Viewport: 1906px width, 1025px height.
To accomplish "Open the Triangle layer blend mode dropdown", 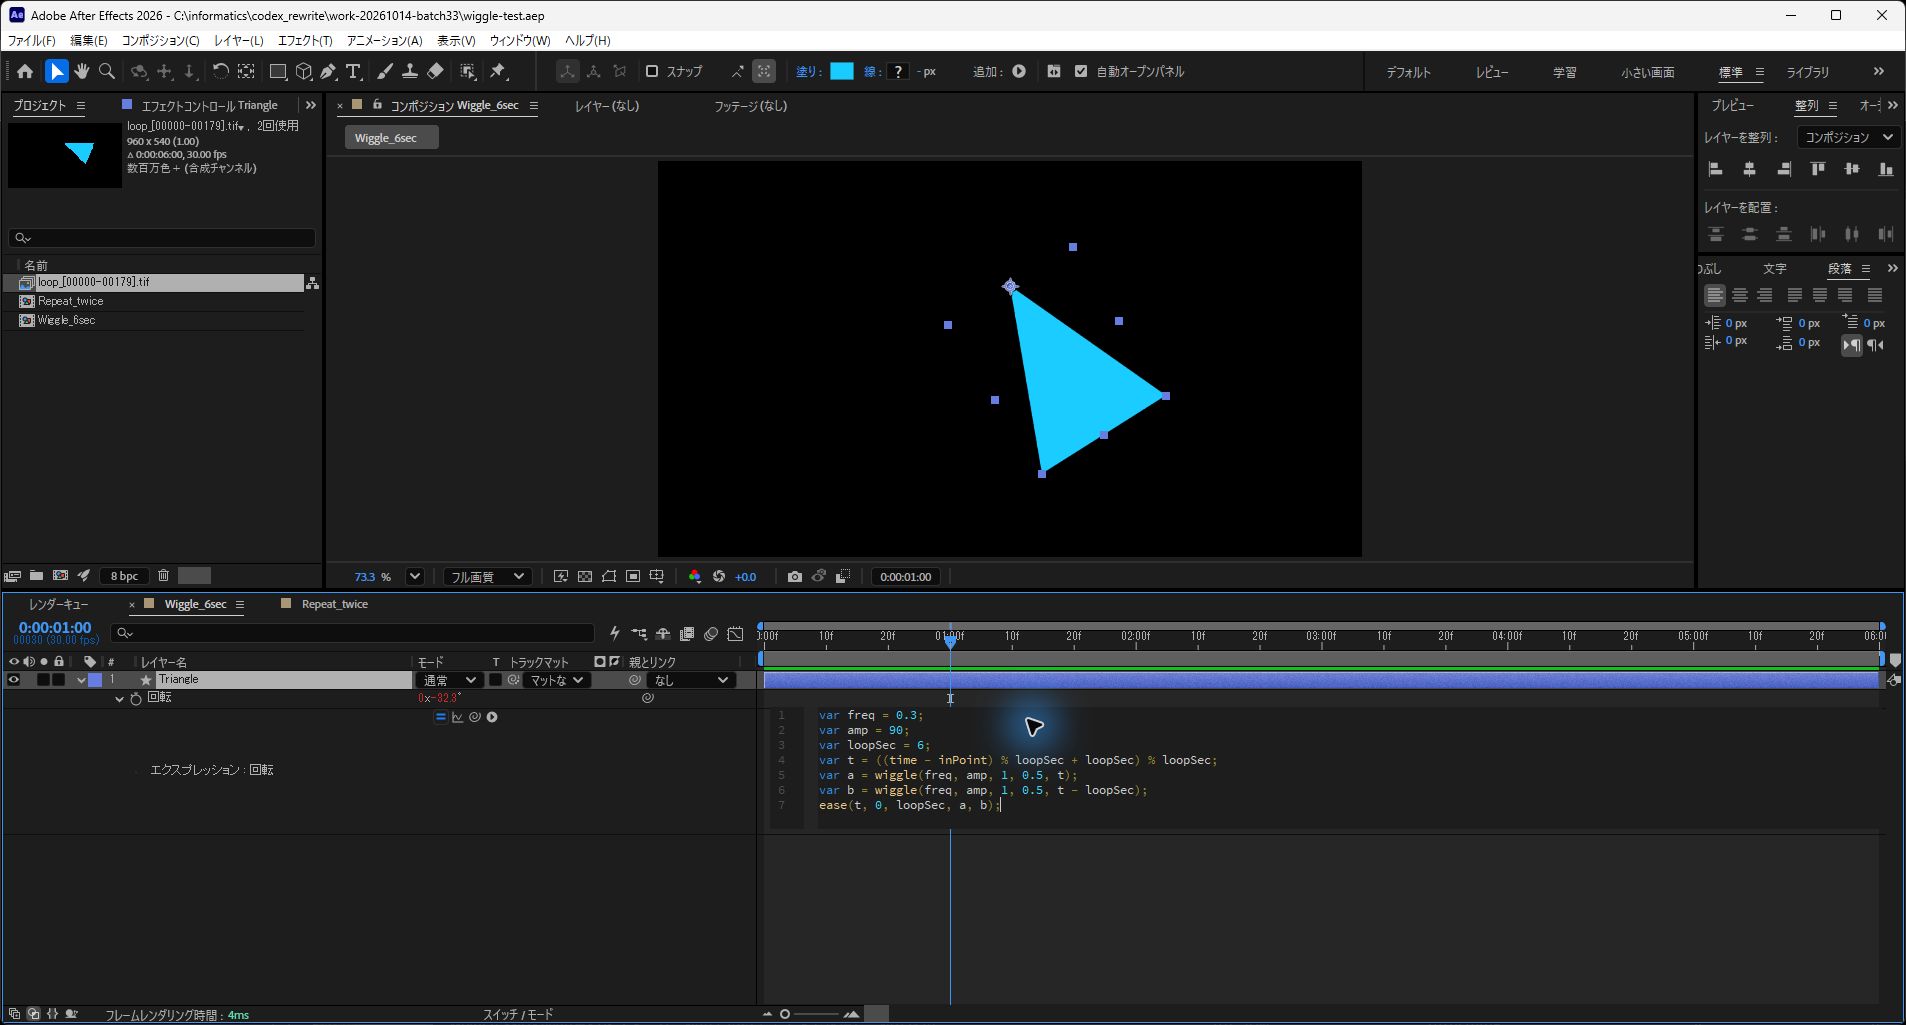I will 448,680.
